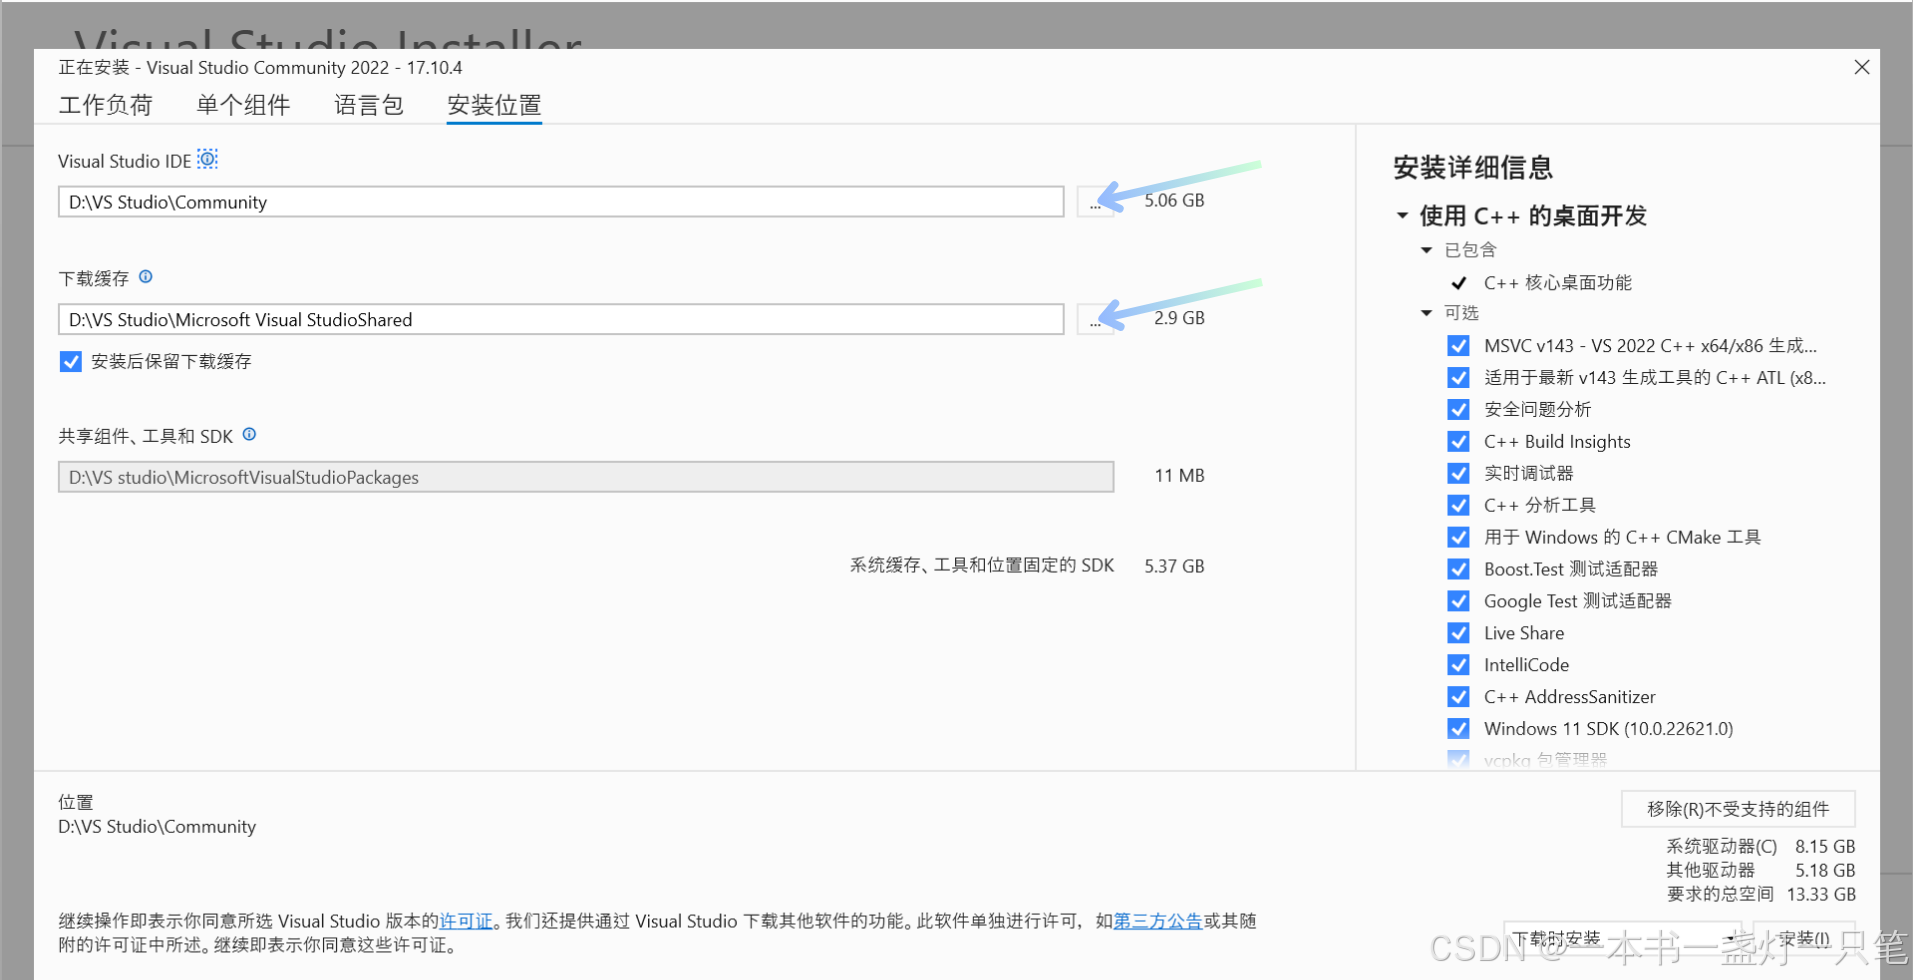Uncheck 实时调试器 component

coord(1458,473)
